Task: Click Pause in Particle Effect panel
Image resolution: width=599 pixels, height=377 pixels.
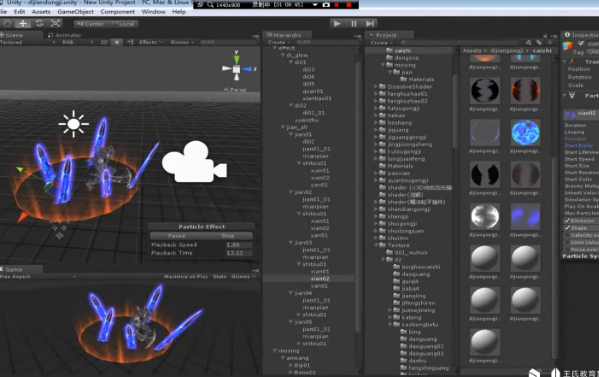Action: tap(176, 236)
